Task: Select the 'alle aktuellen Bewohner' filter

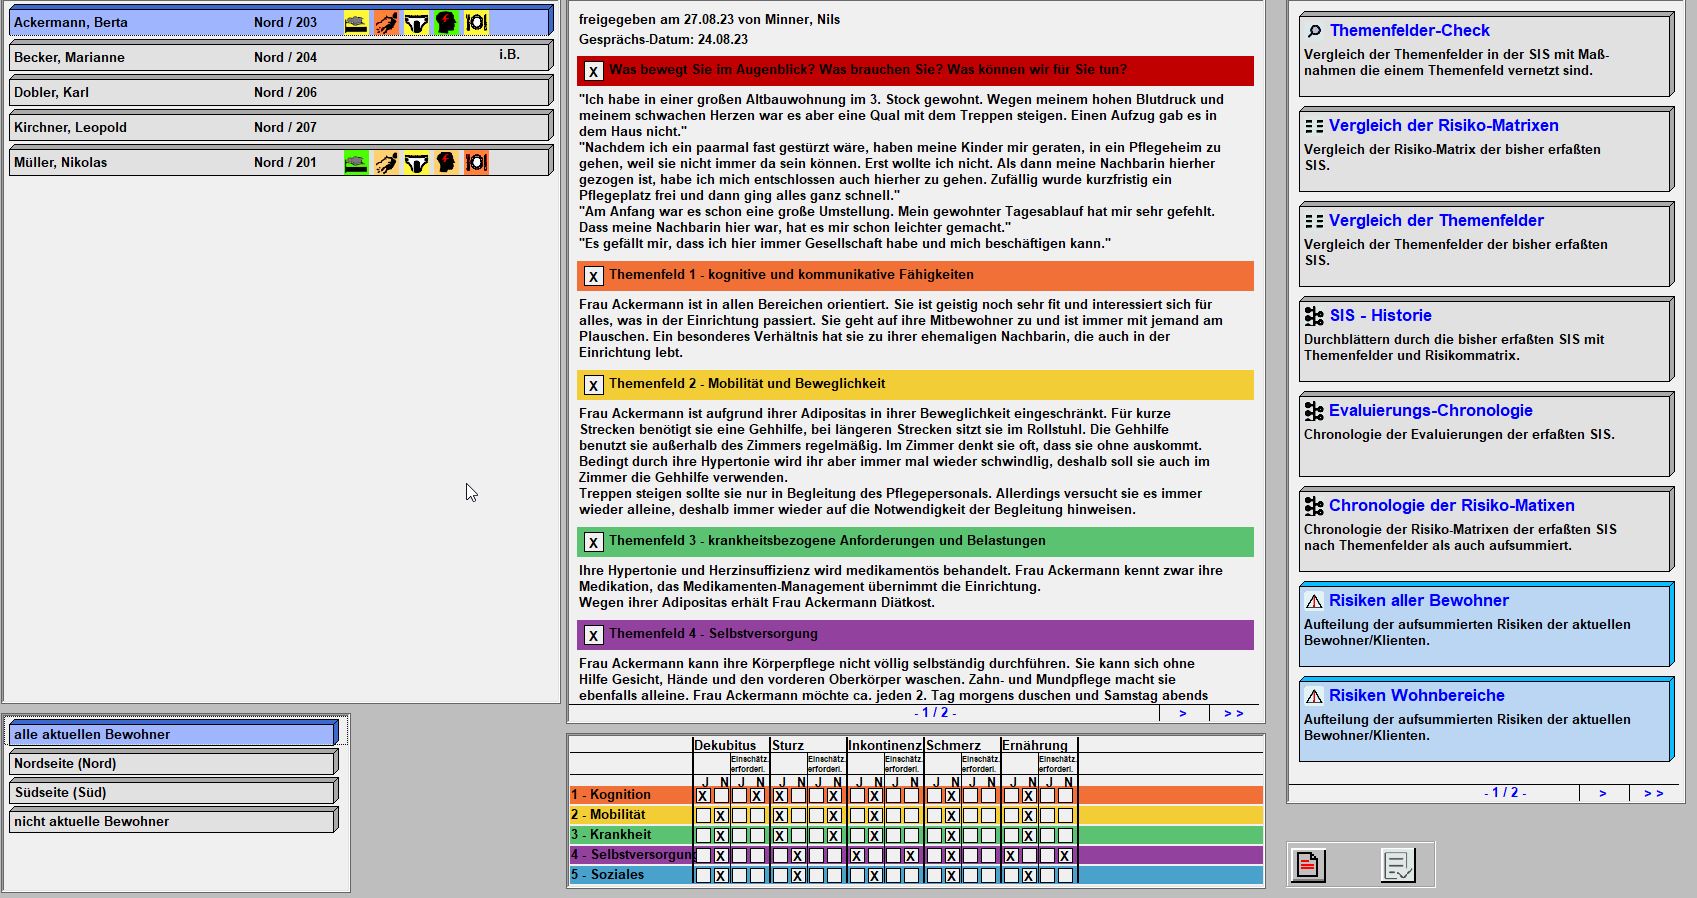Action: click(x=173, y=734)
